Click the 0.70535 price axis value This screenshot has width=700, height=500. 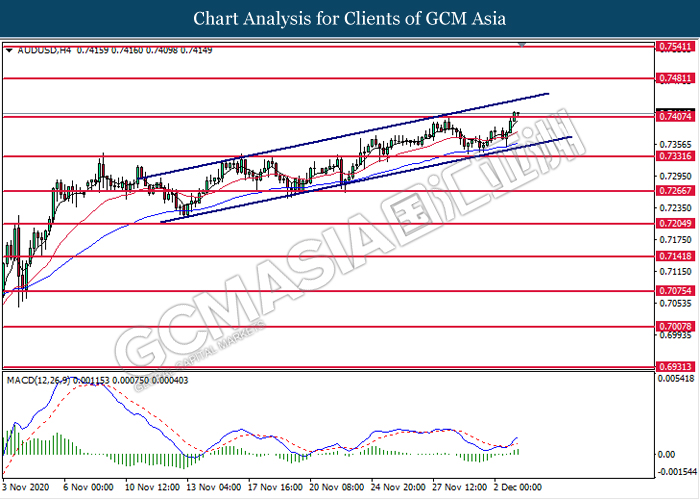click(x=675, y=303)
